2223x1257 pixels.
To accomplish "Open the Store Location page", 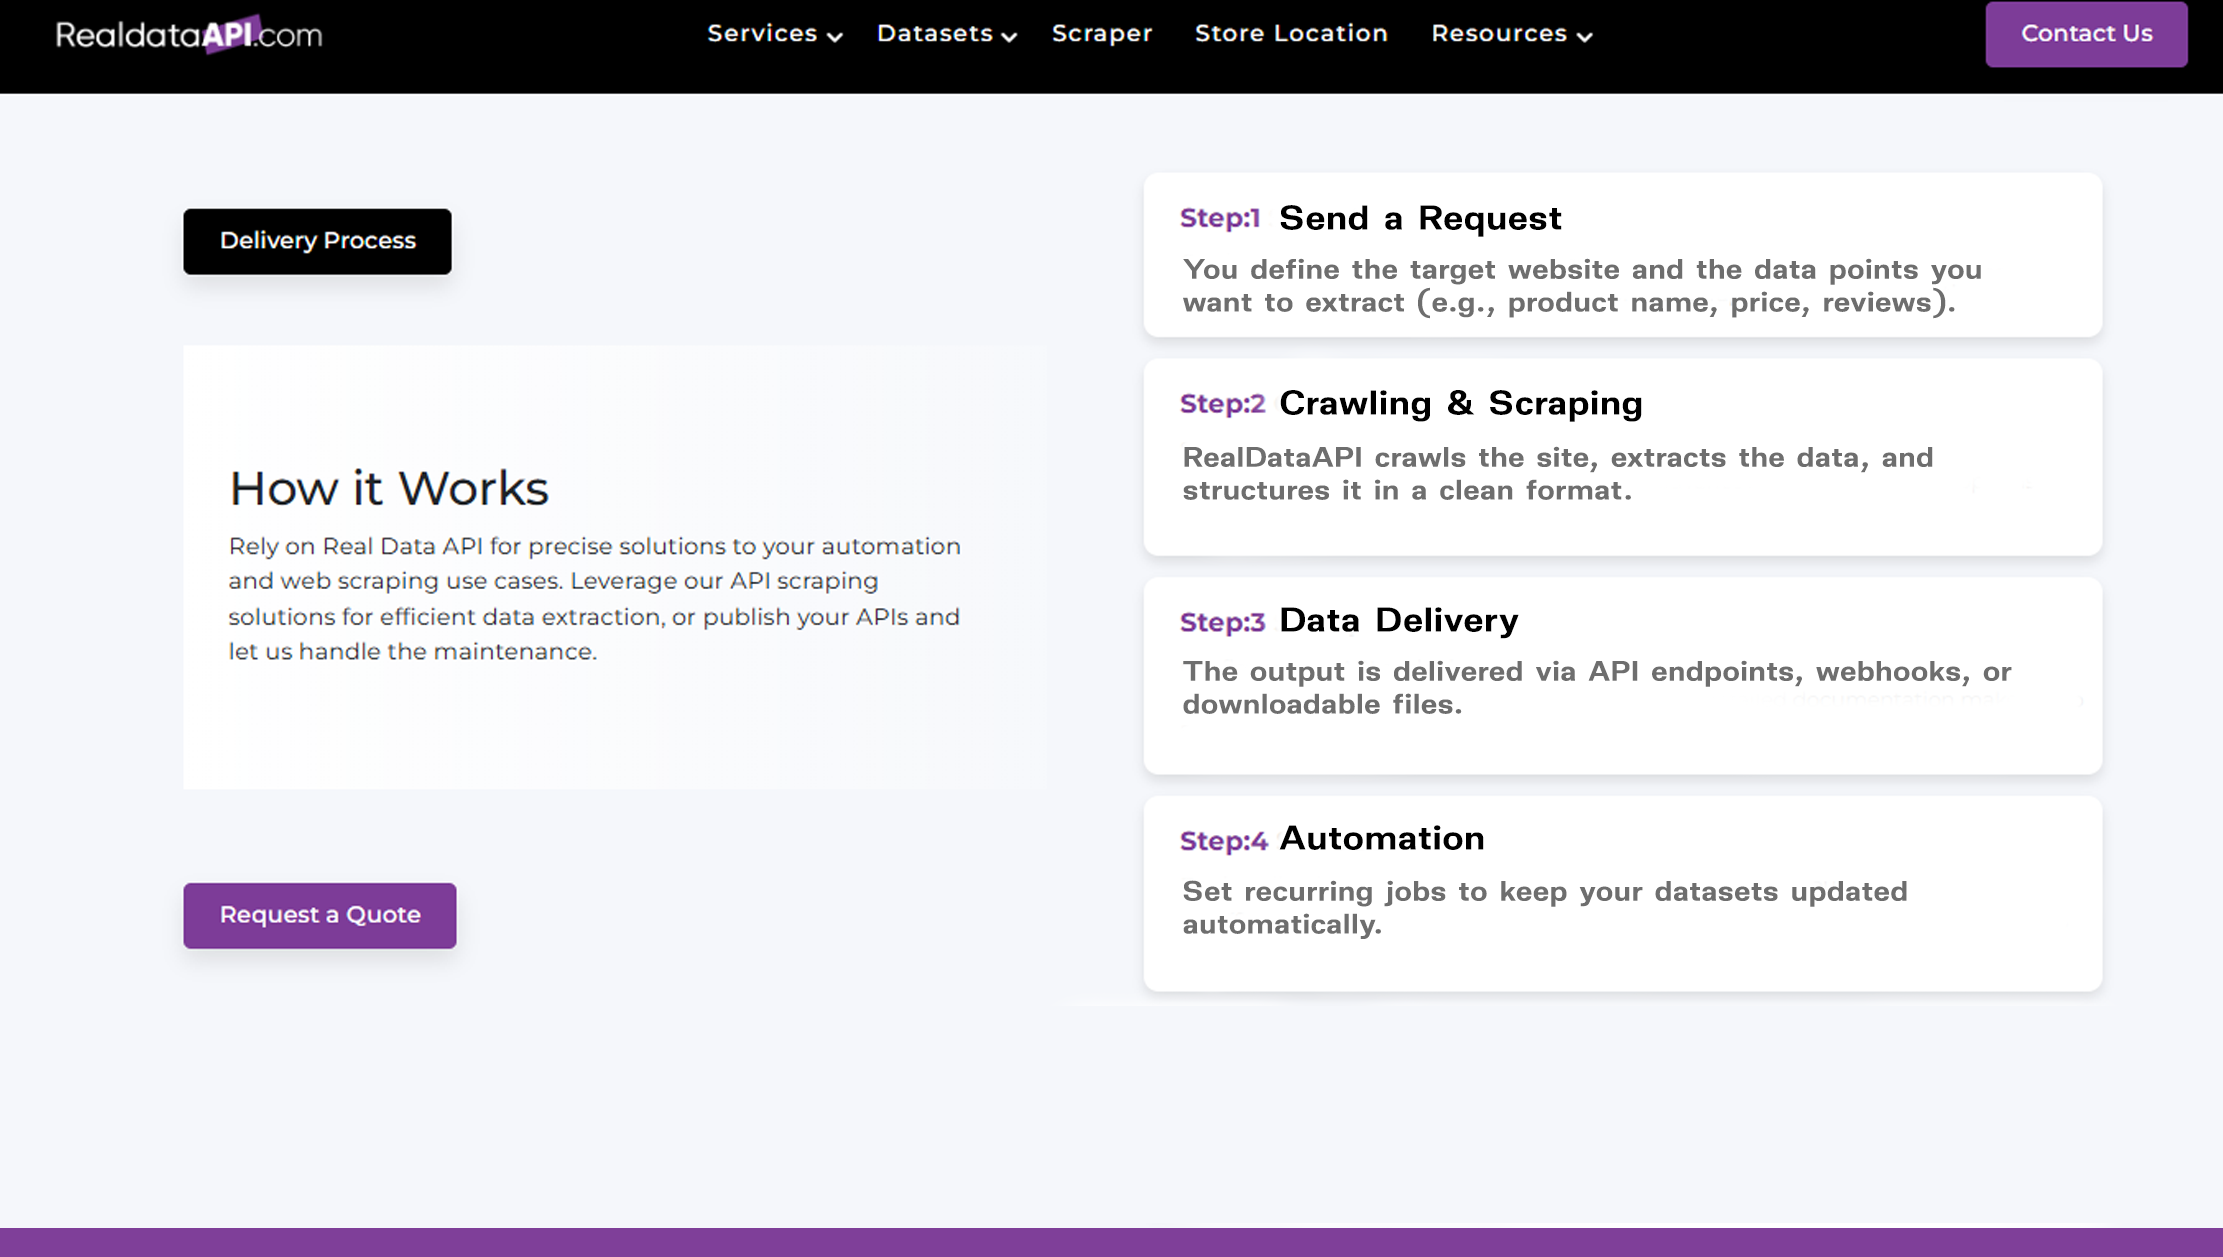I will tap(1291, 33).
